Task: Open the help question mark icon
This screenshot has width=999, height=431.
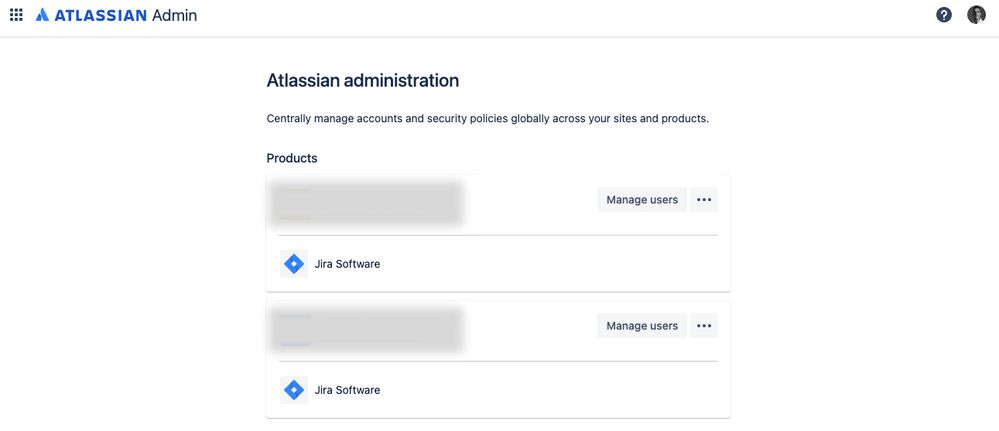Action: point(944,15)
